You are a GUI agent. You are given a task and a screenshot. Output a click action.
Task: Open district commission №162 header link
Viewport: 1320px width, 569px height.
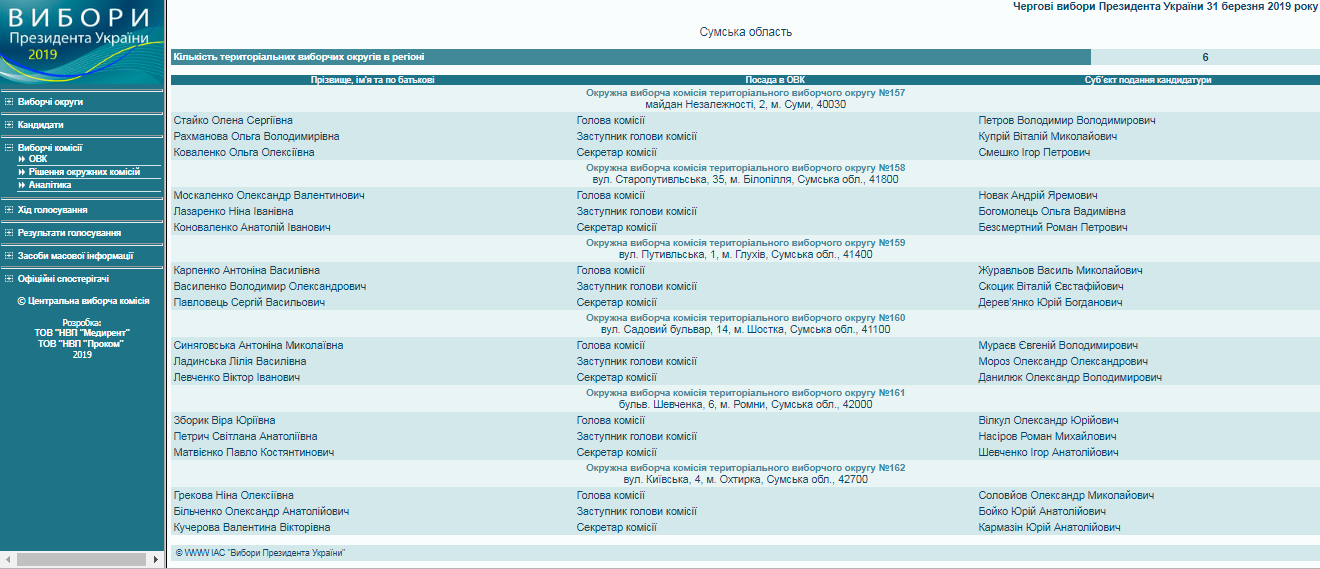tap(745, 468)
